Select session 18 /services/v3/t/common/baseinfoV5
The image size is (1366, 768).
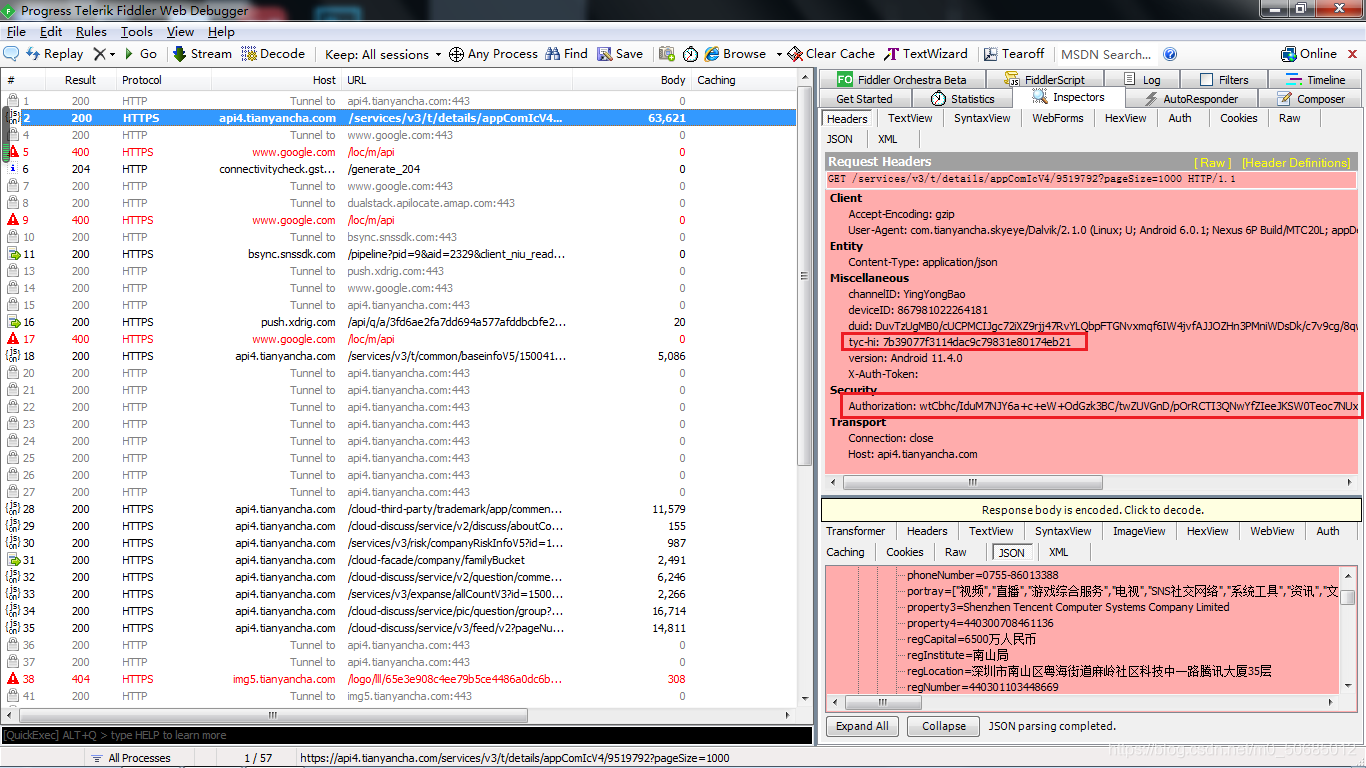pyautogui.click(x=400, y=356)
